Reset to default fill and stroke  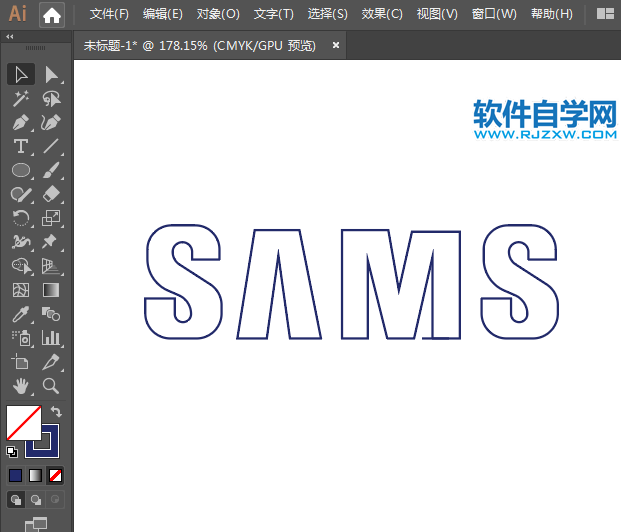pyautogui.click(x=12, y=452)
